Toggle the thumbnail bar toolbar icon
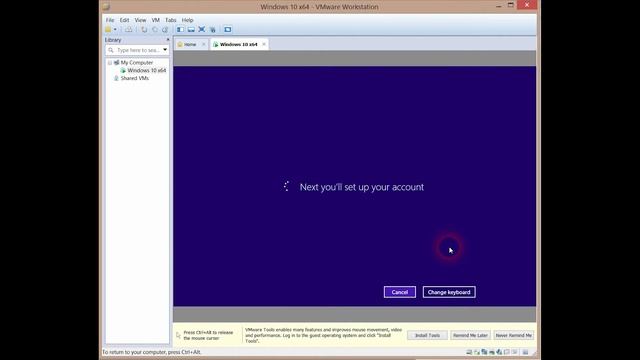640x360 pixels. tap(191, 29)
